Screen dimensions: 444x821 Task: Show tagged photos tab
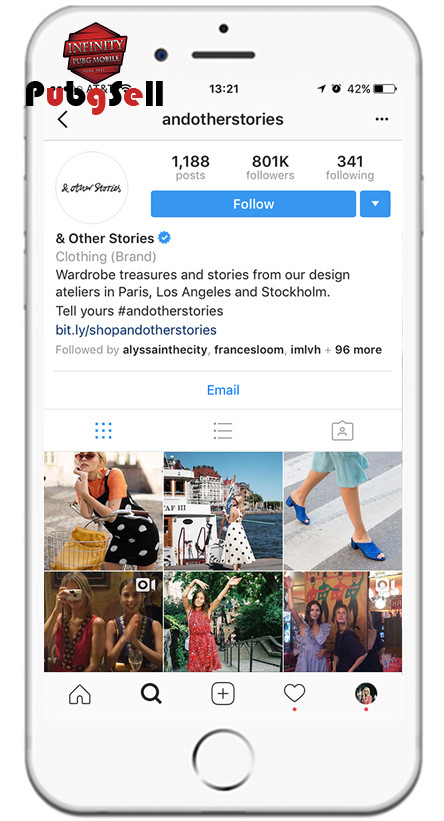(x=342, y=430)
